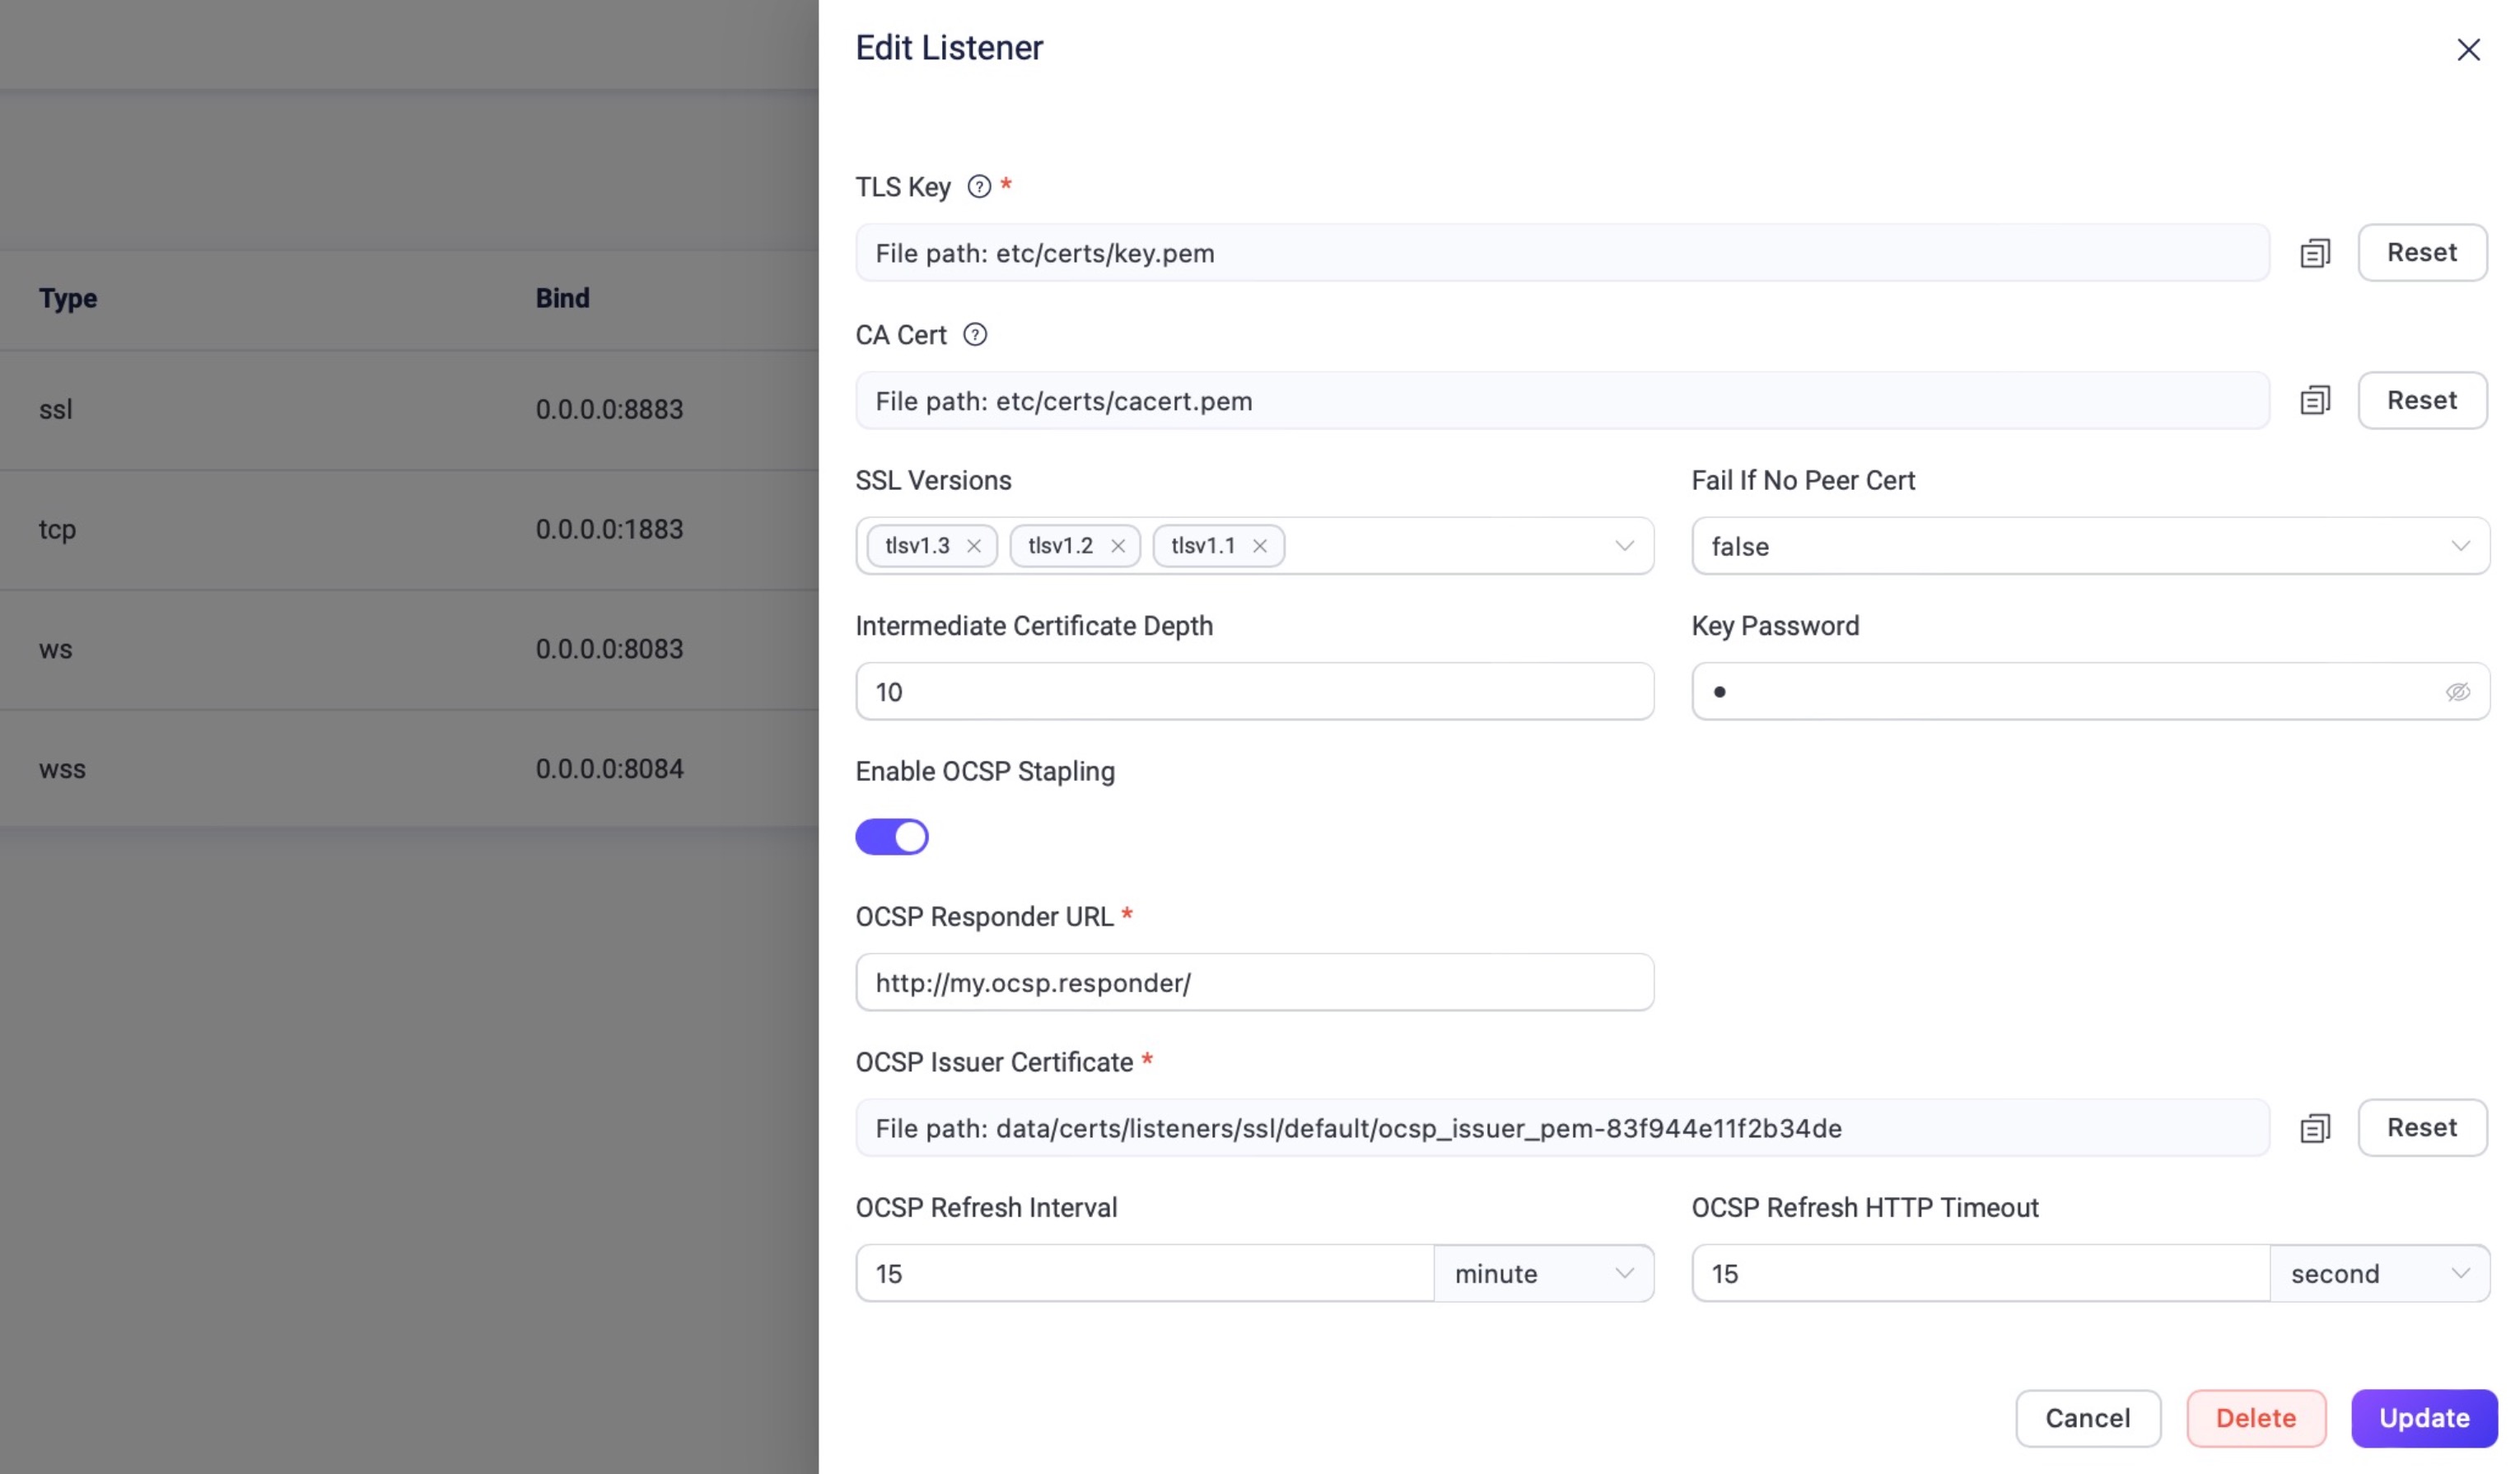Click the file icon beside the OCSP Issuer Certificate field
Screen dimensions: 2520x1474
[2314, 1128]
